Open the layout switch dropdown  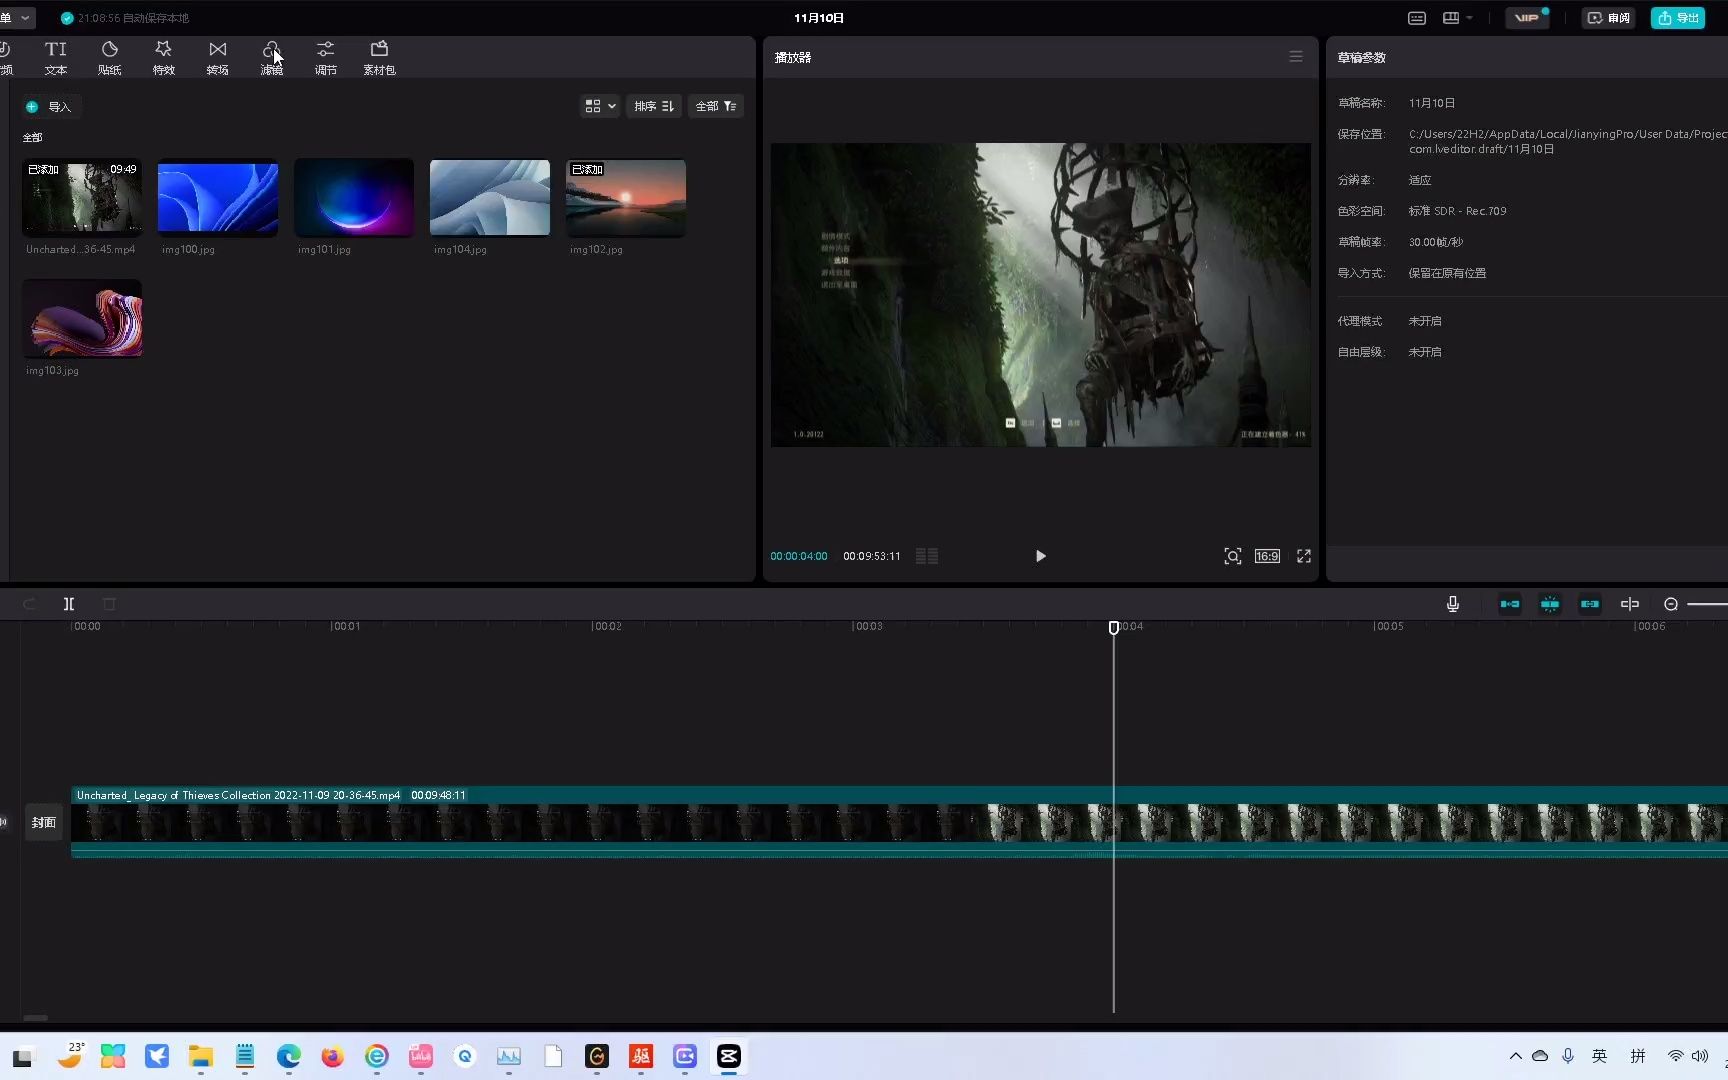click(x=1458, y=18)
